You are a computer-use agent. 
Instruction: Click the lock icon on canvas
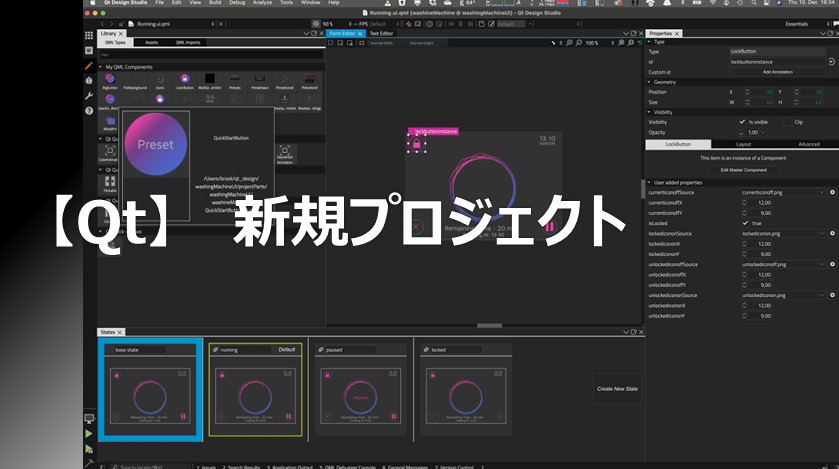417,143
